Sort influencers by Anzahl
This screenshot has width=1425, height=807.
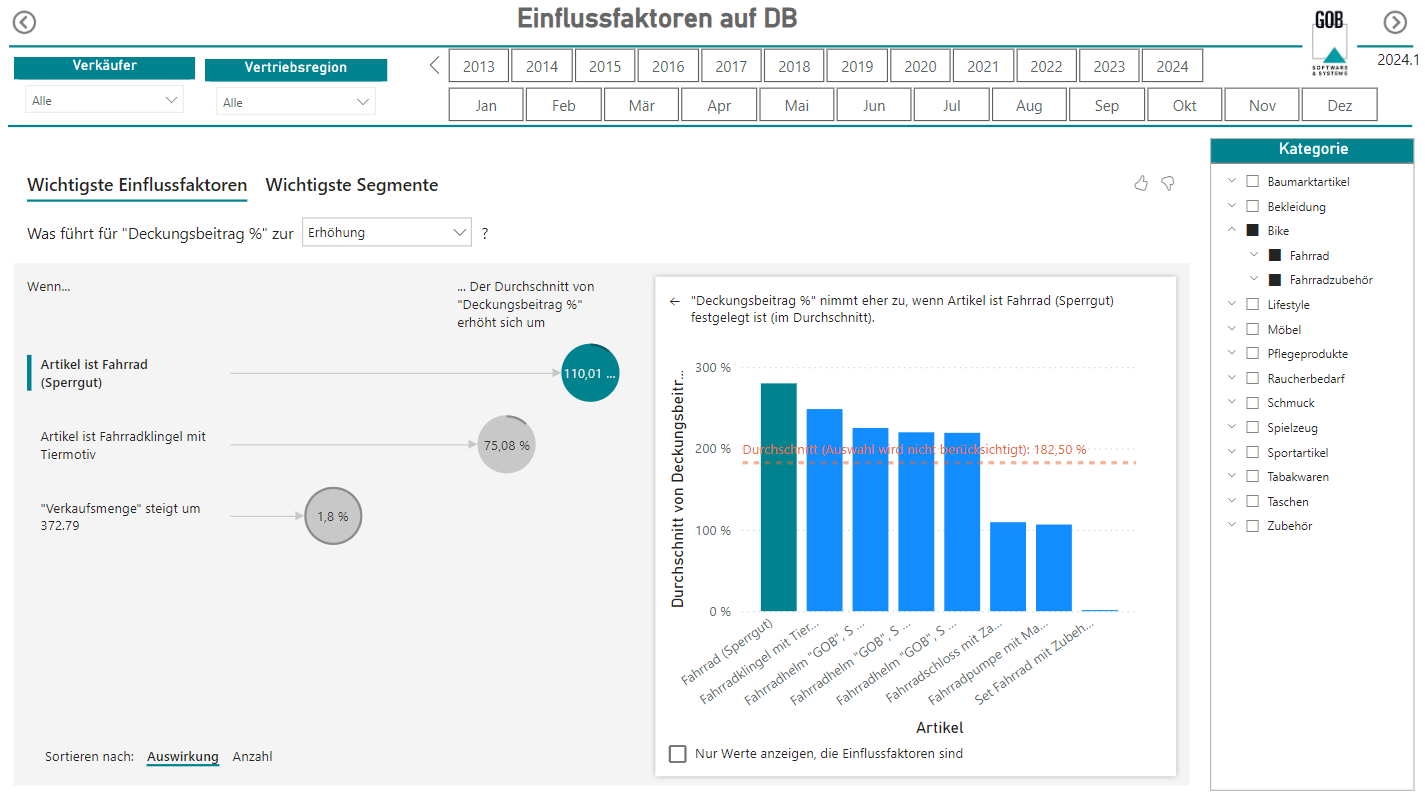coord(252,757)
